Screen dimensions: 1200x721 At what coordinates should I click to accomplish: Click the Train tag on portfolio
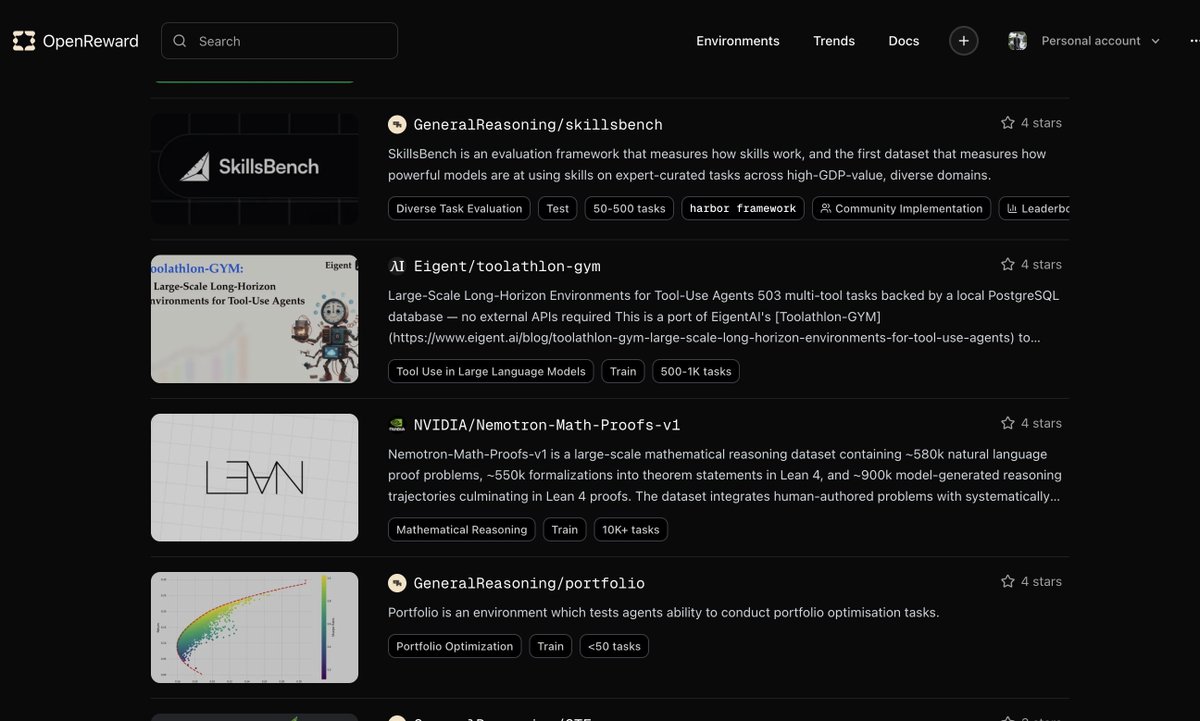551,646
